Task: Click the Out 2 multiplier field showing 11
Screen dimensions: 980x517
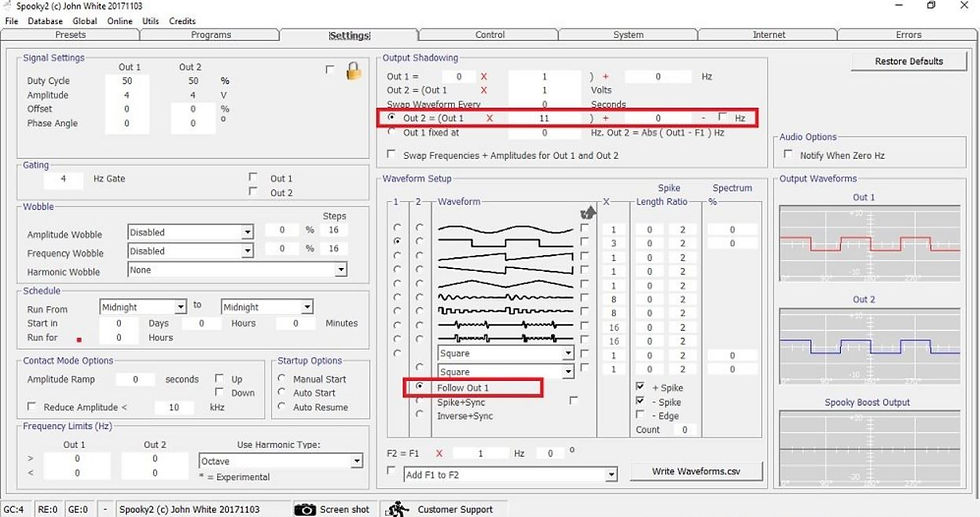Action: (544, 118)
